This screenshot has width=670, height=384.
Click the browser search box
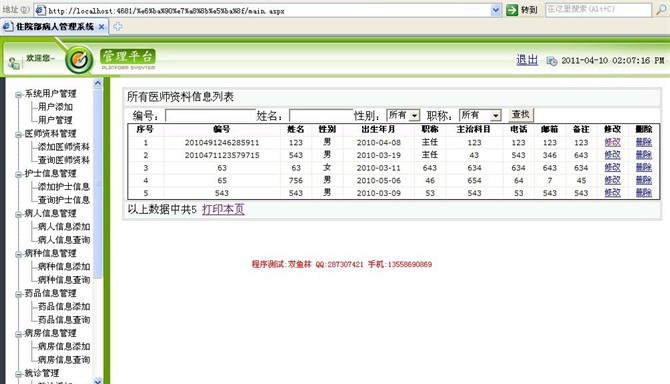tap(598, 9)
